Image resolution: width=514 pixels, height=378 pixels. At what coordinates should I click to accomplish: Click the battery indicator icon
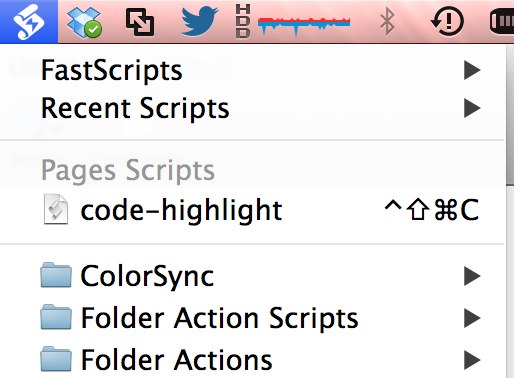point(502,22)
